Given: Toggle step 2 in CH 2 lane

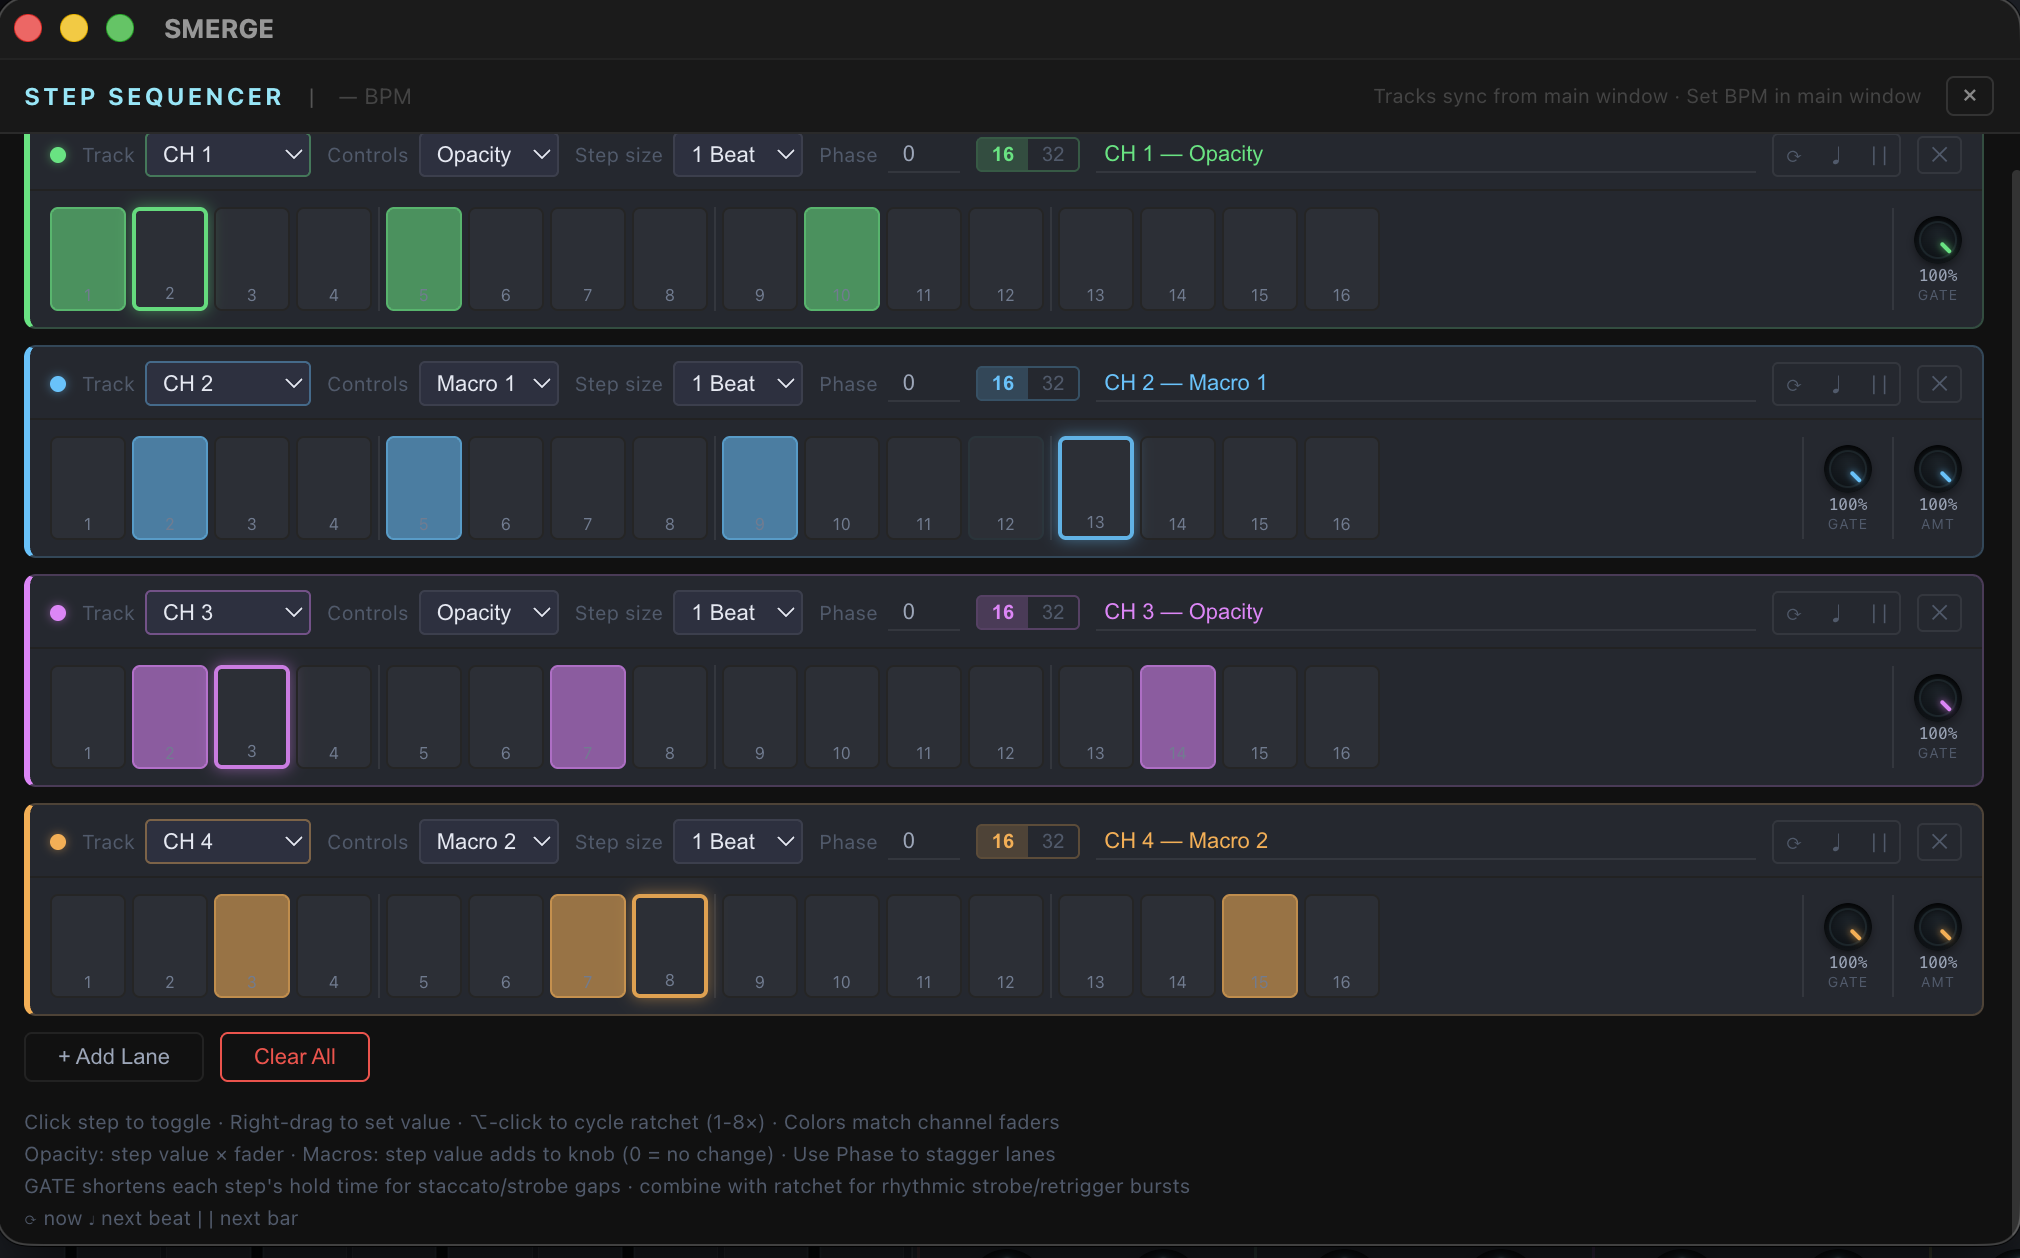Looking at the screenshot, I should click(170, 488).
